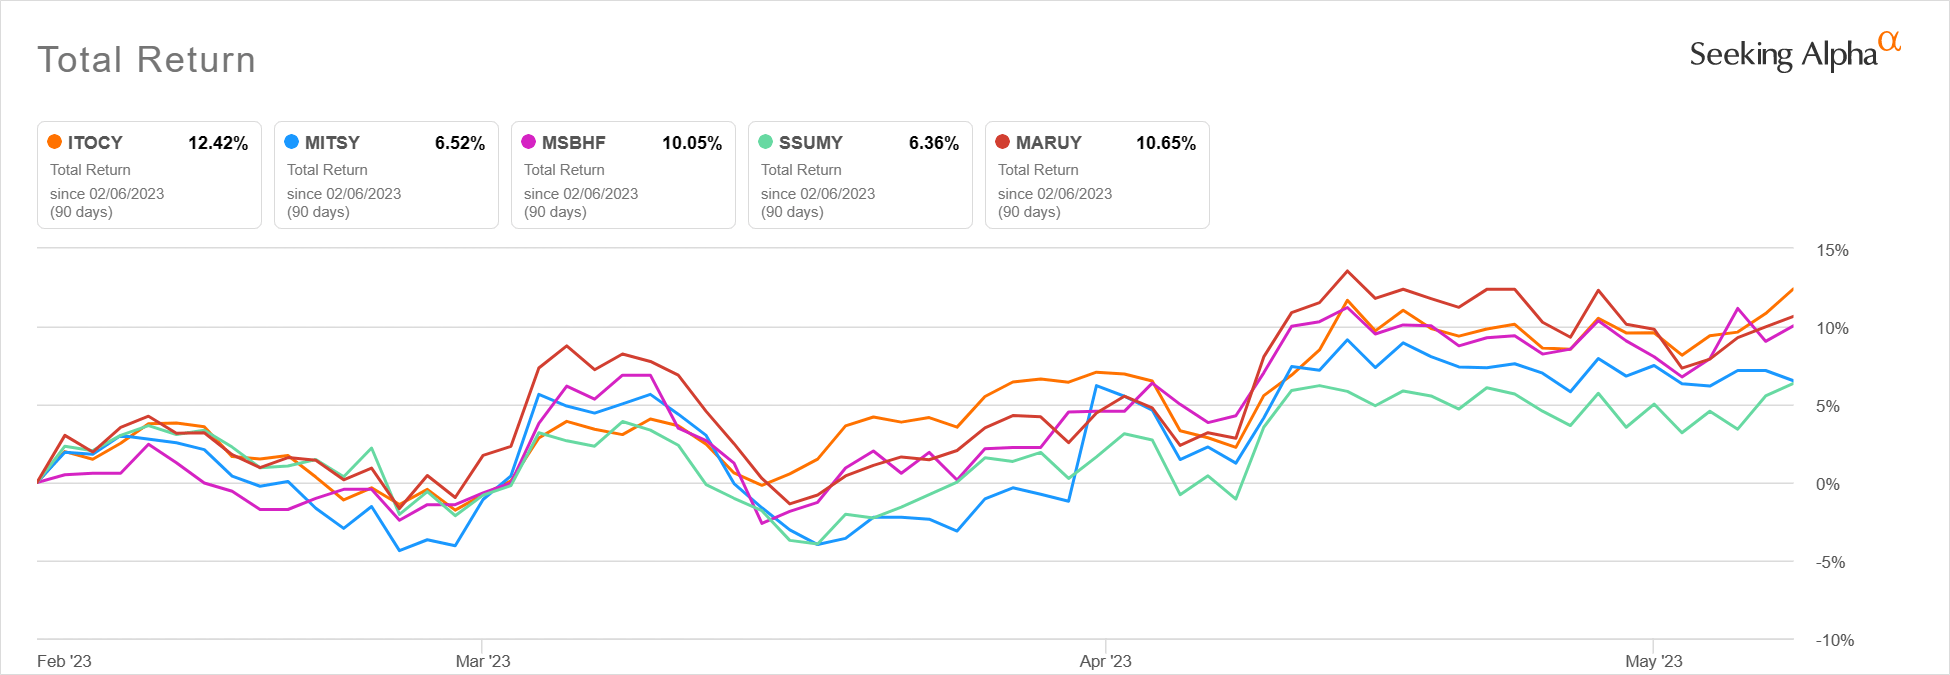The height and width of the screenshot is (675, 1950).
Task: Click the blue MITSY legend dot
Action: (292, 142)
